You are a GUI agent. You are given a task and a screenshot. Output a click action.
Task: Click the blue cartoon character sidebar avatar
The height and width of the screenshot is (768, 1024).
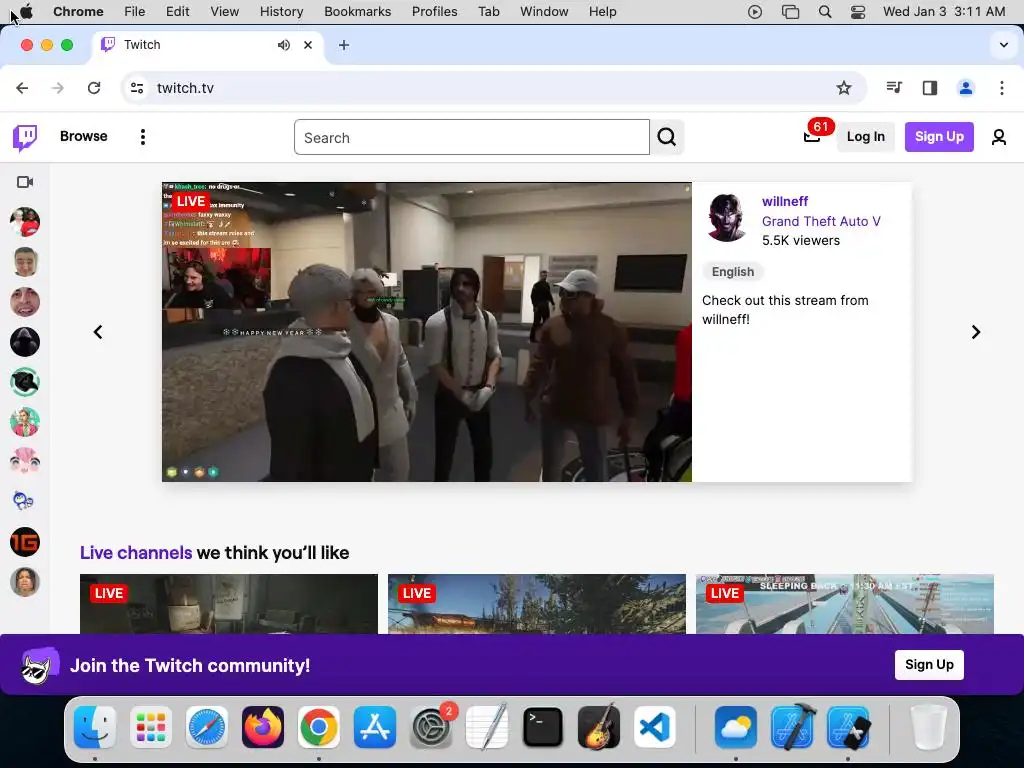pos(25,502)
